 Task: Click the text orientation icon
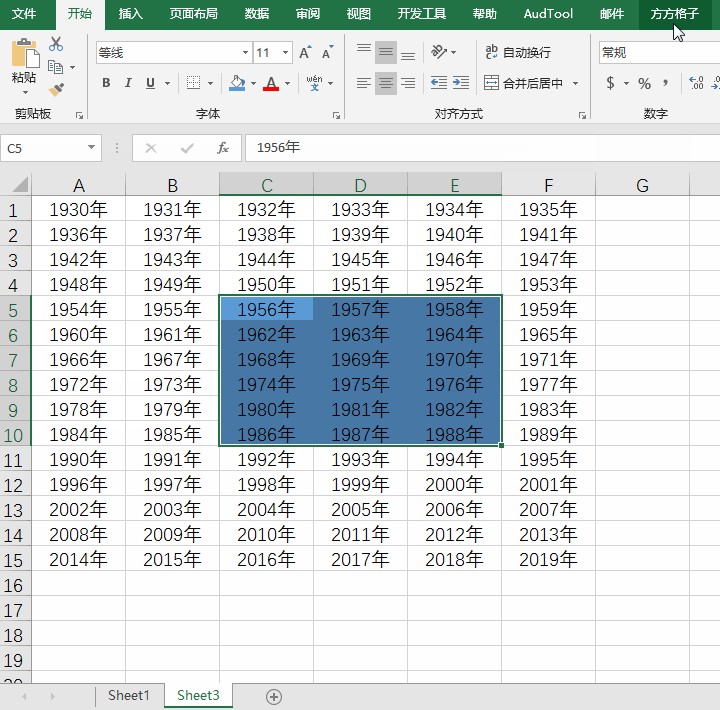439,52
